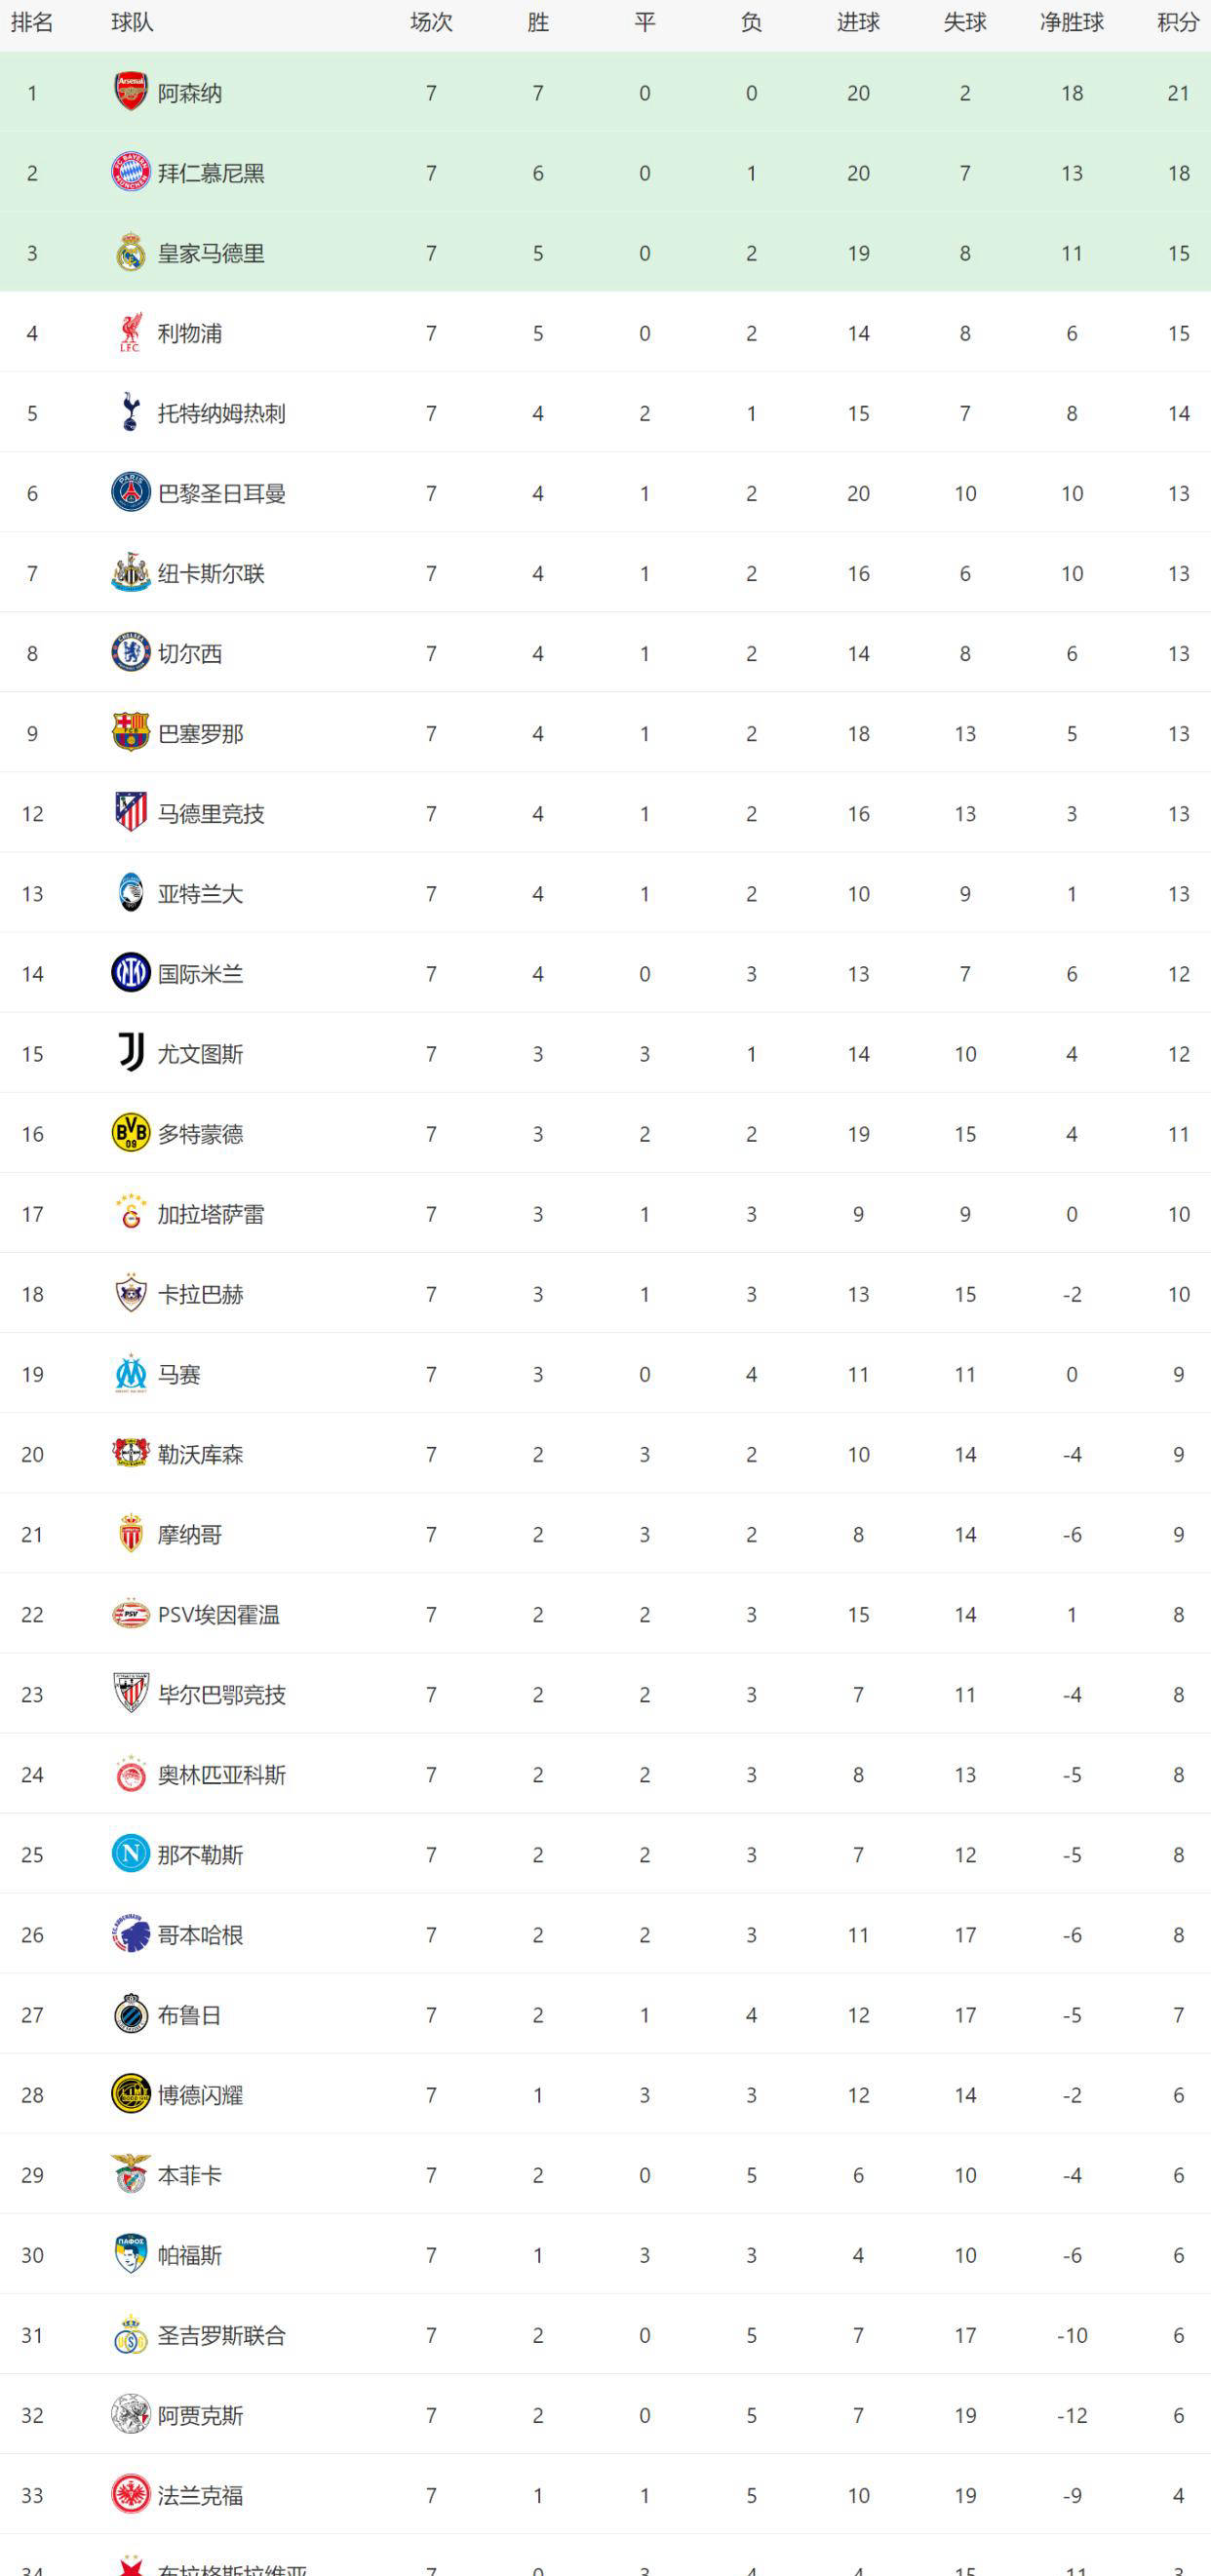Click the Bayern Munich club logo
Screen dimensions: 1211x2576
point(130,173)
